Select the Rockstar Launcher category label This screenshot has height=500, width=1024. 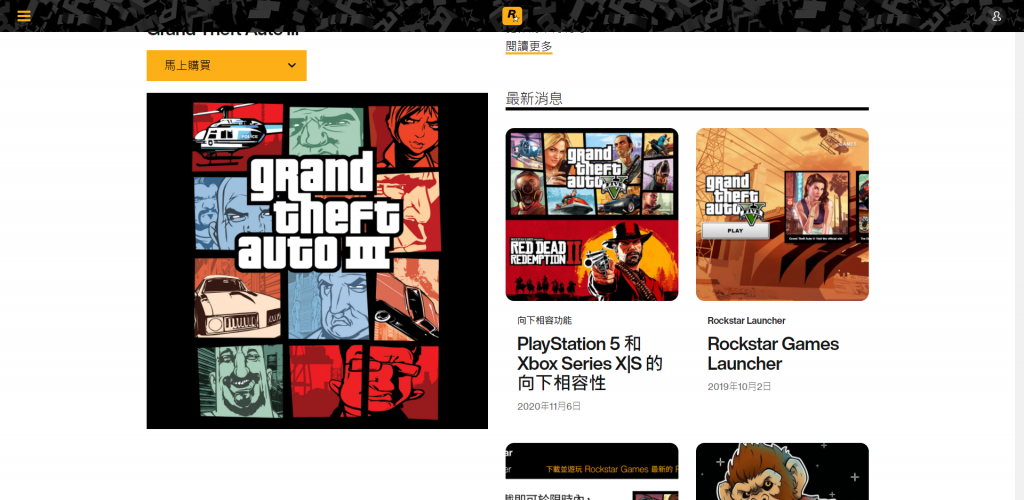coord(746,321)
